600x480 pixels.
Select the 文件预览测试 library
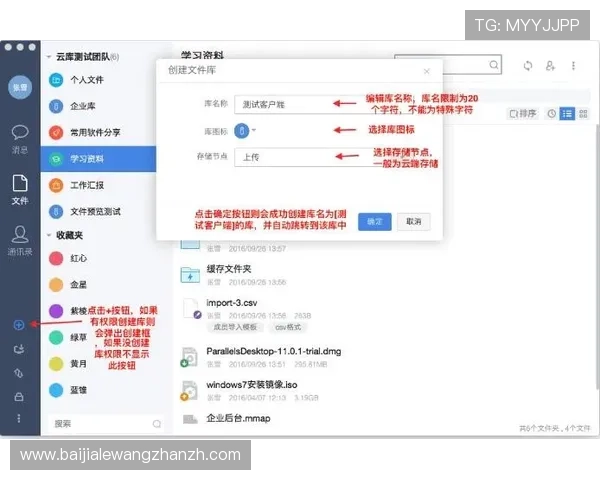click(98, 212)
